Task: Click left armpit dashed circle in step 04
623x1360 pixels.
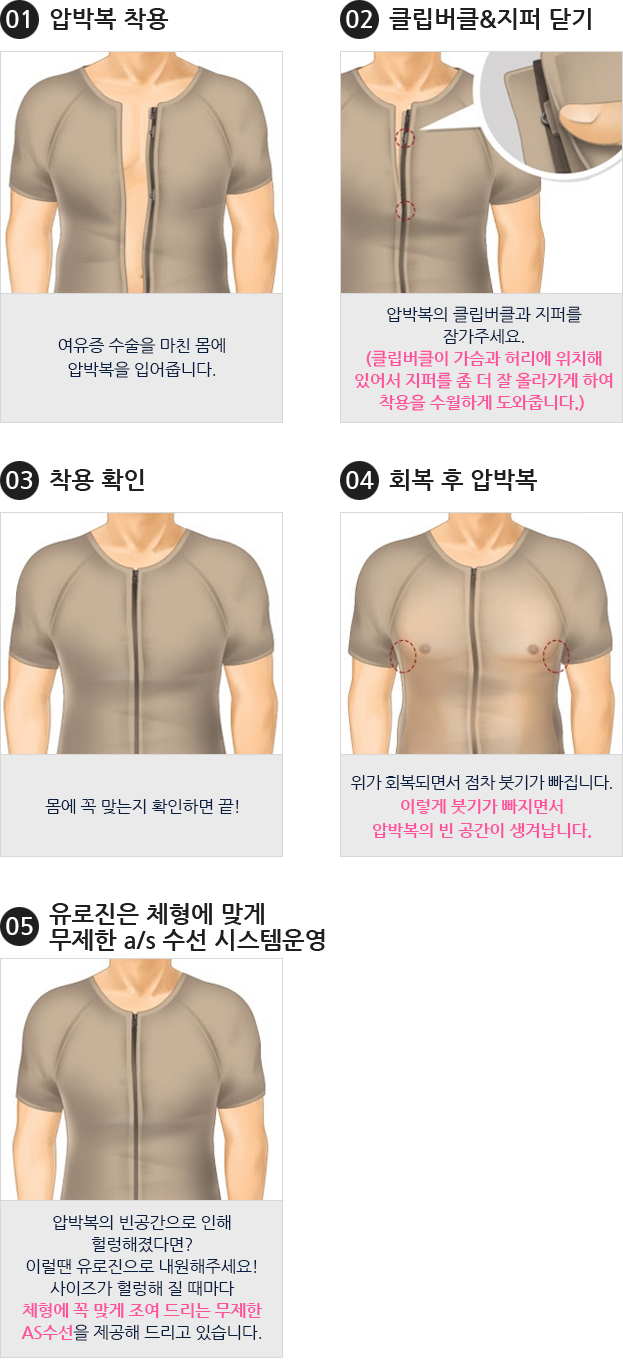Action: click(x=402, y=656)
